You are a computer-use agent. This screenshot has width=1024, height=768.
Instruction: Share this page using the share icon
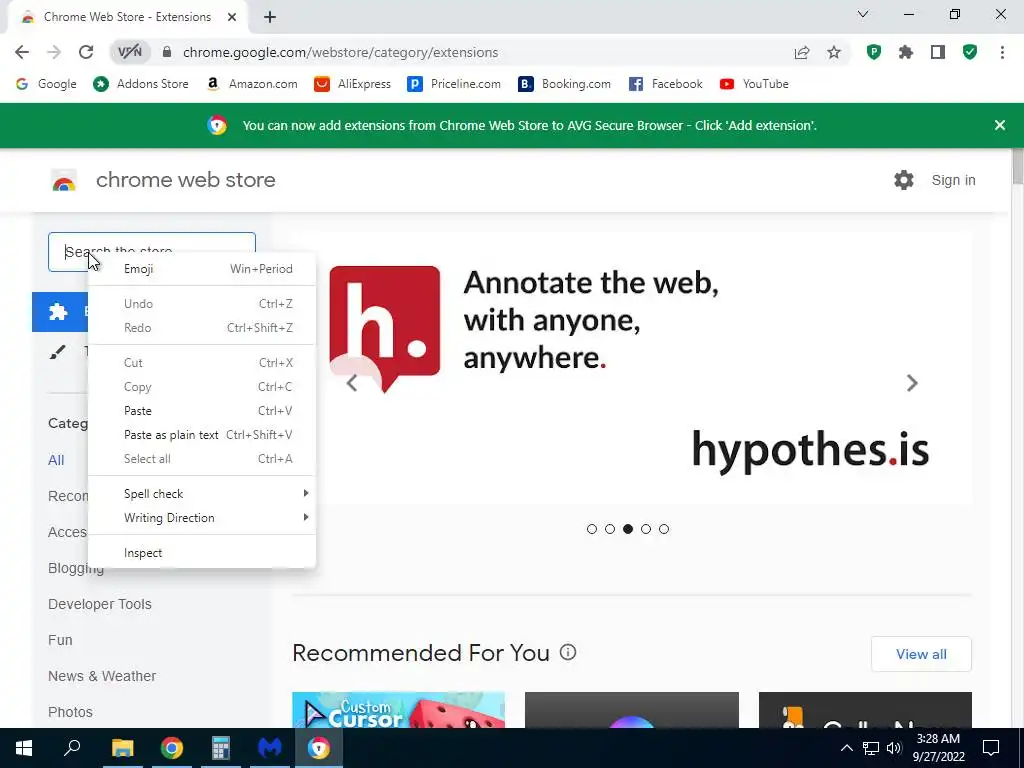[802, 52]
